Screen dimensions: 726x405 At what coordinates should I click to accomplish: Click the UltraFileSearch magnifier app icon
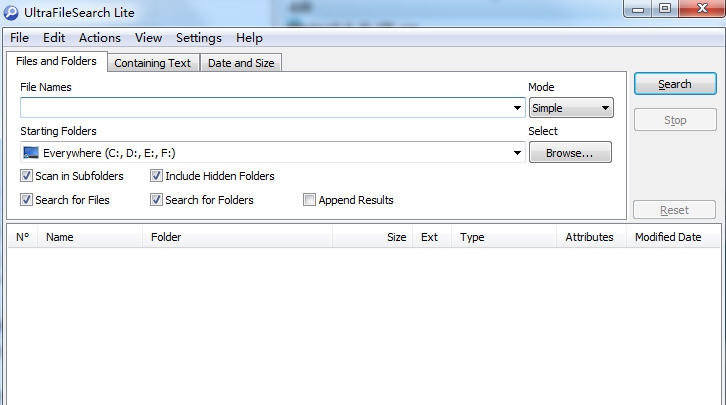pyautogui.click(x=10, y=12)
